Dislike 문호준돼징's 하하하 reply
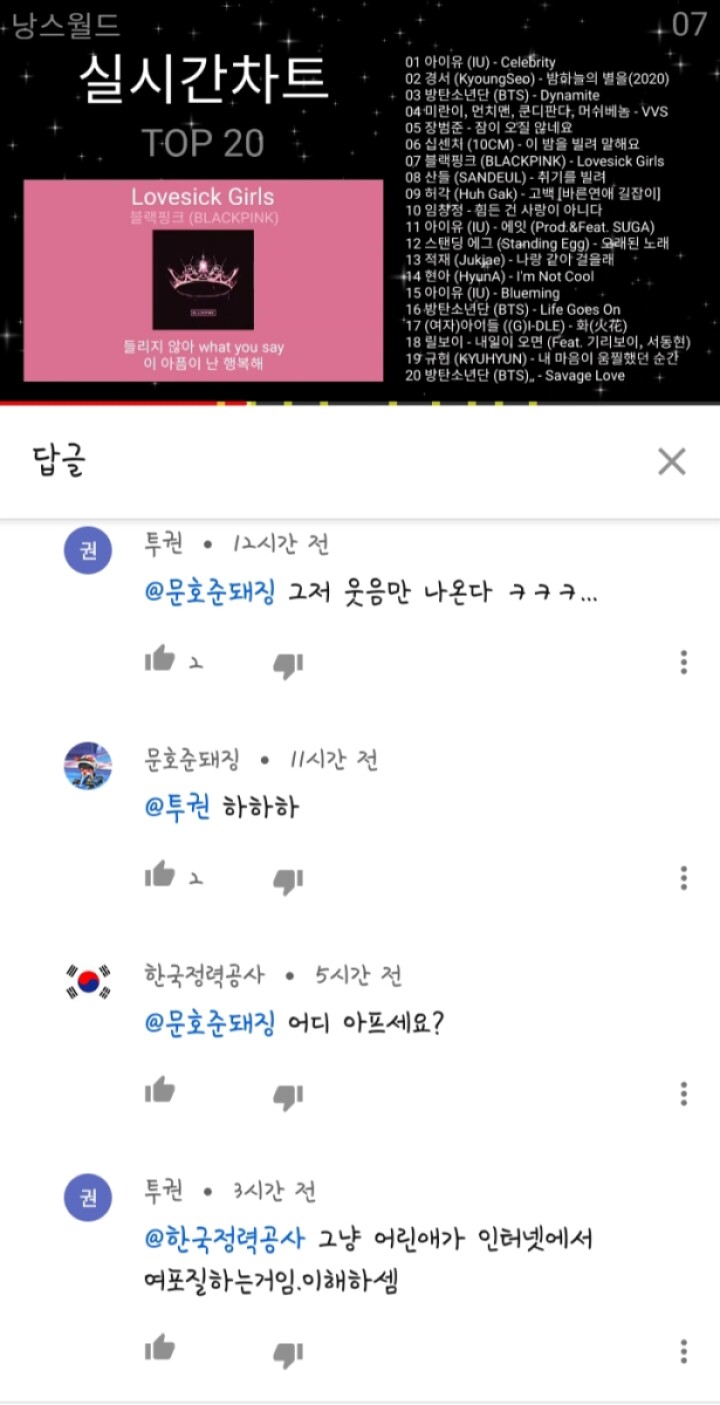This screenshot has width=720, height=1405. point(288,880)
